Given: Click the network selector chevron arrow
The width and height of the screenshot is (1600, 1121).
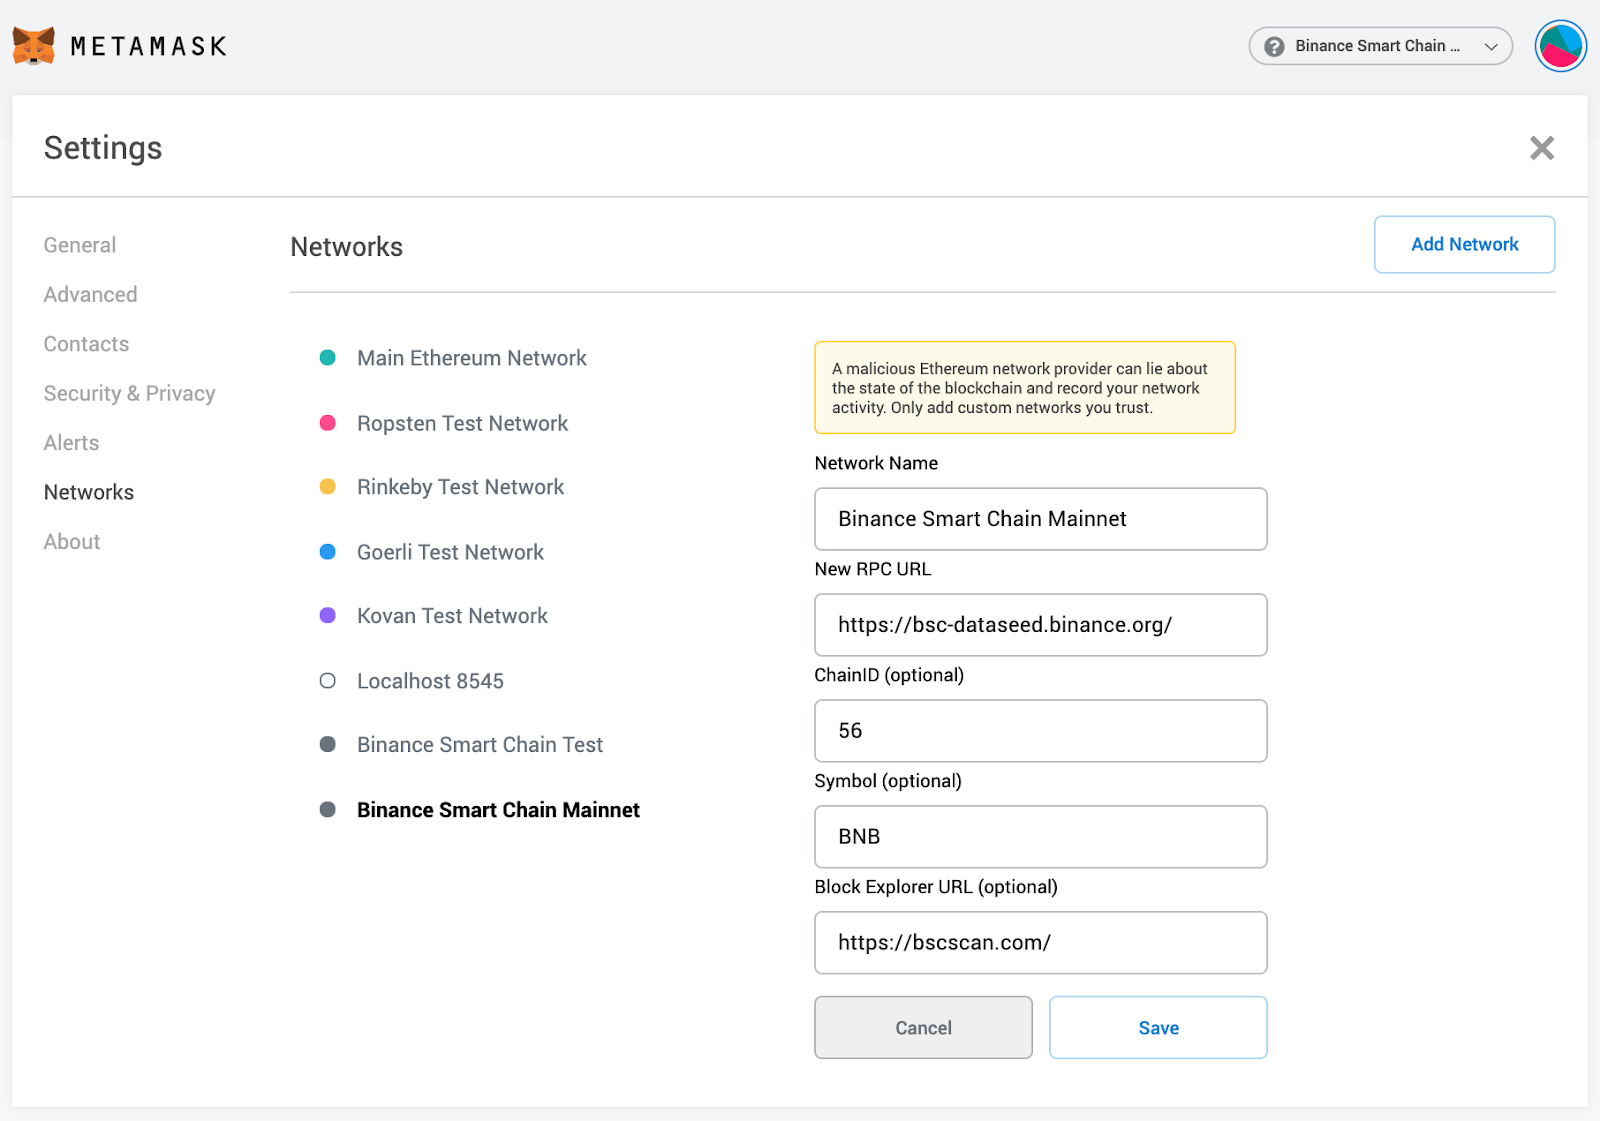Looking at the screenshot, I should [1491, 47].
